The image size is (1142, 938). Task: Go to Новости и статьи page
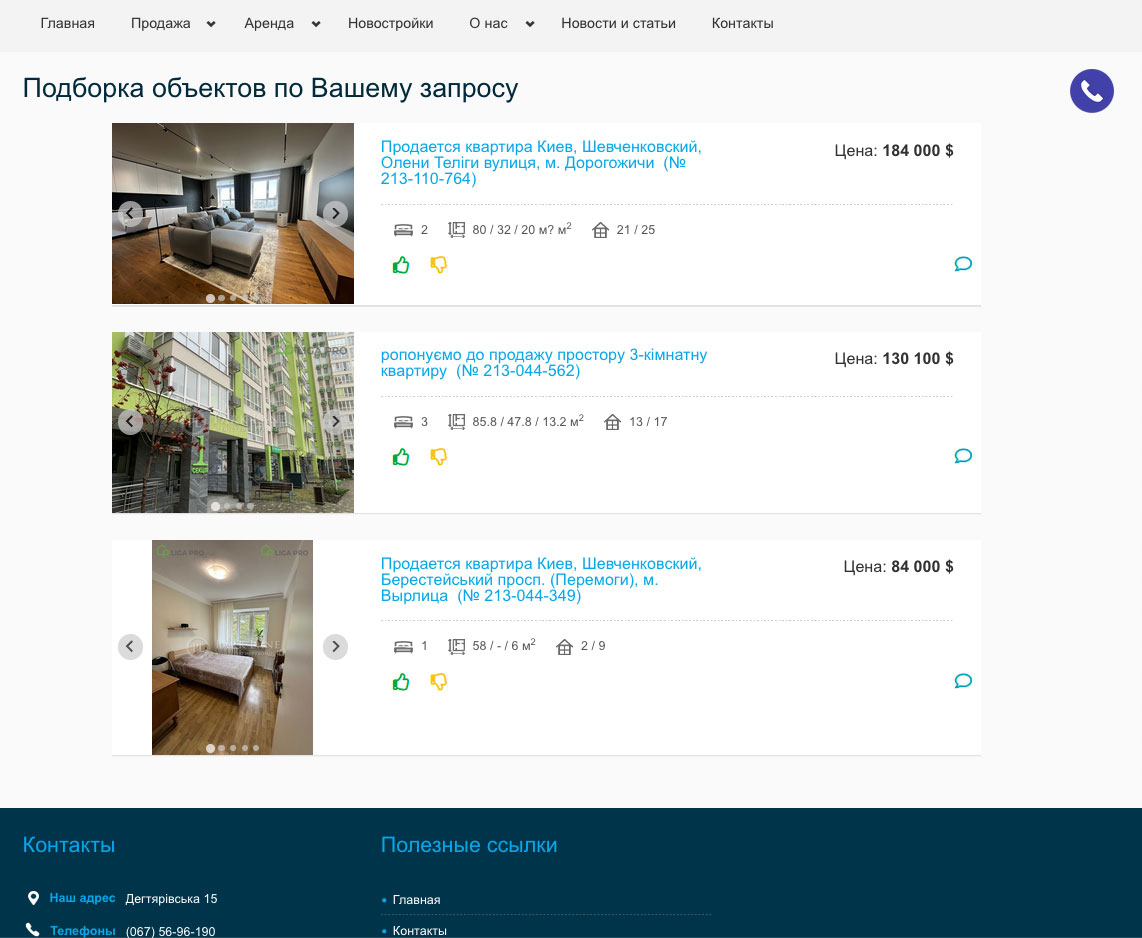coord(618,24)
